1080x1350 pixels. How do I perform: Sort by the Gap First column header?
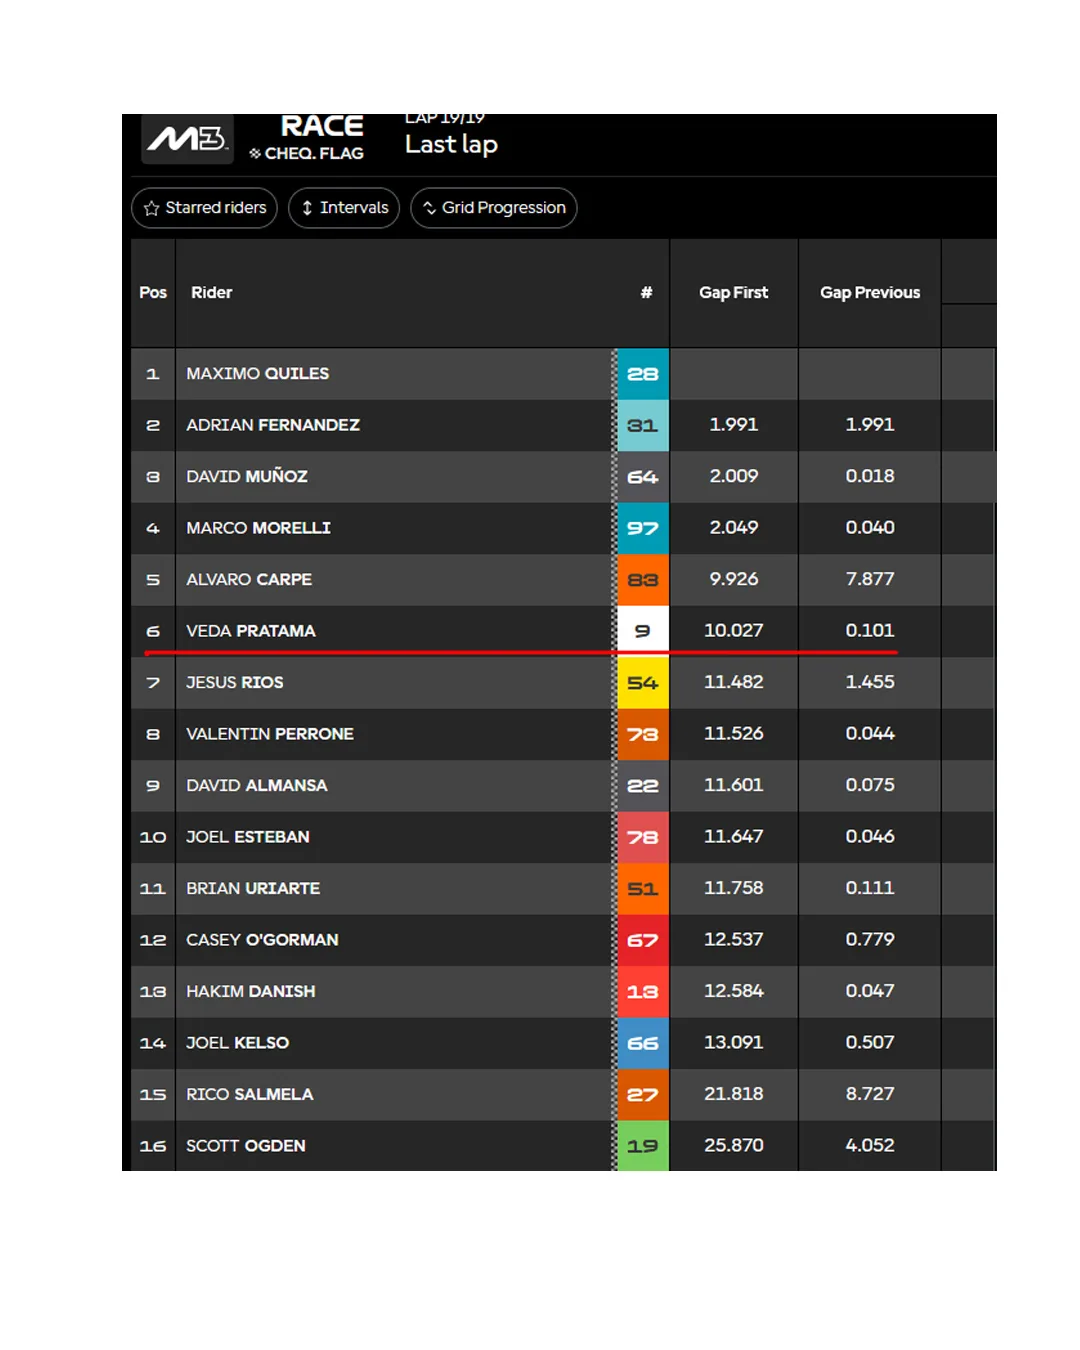733,293
